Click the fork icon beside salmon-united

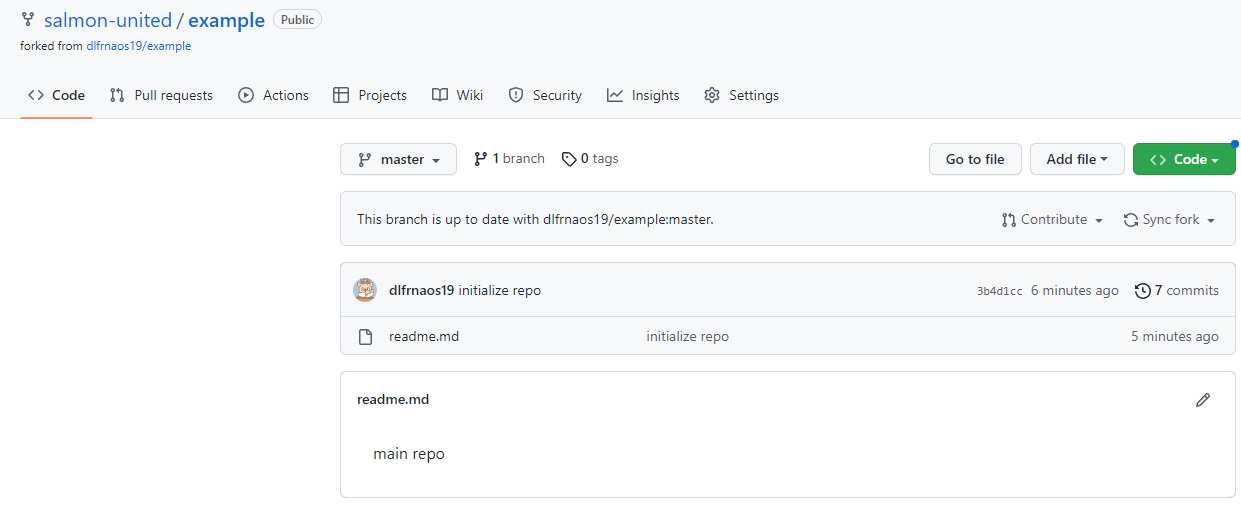pyautogui.click(x=28, y=20)
